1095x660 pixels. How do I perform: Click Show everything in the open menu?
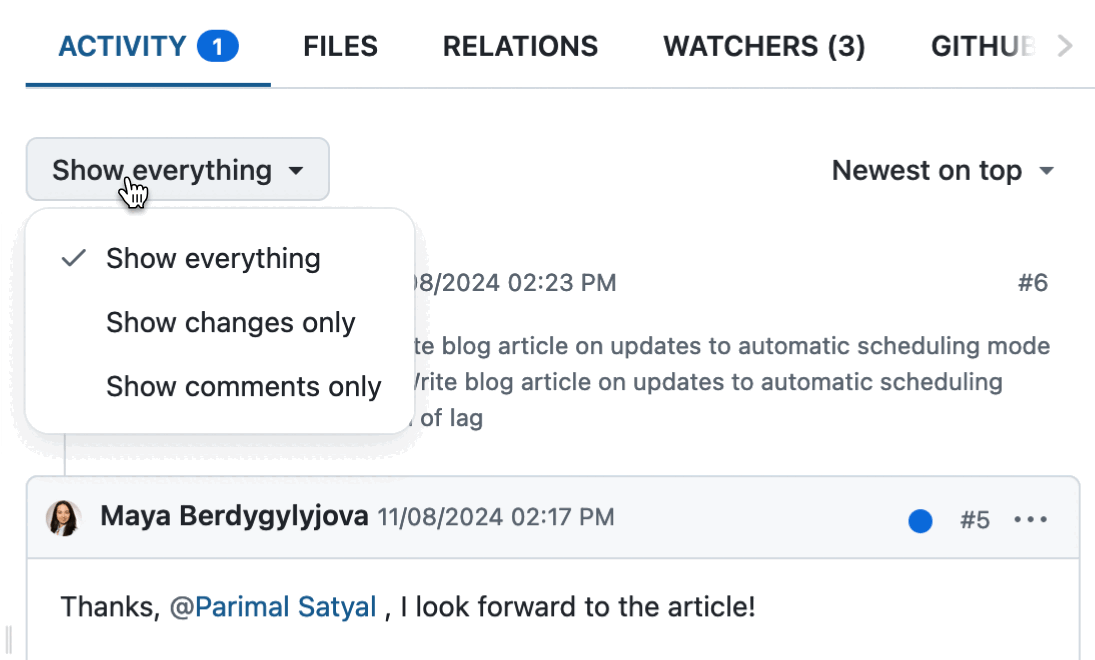click(213, 258)
